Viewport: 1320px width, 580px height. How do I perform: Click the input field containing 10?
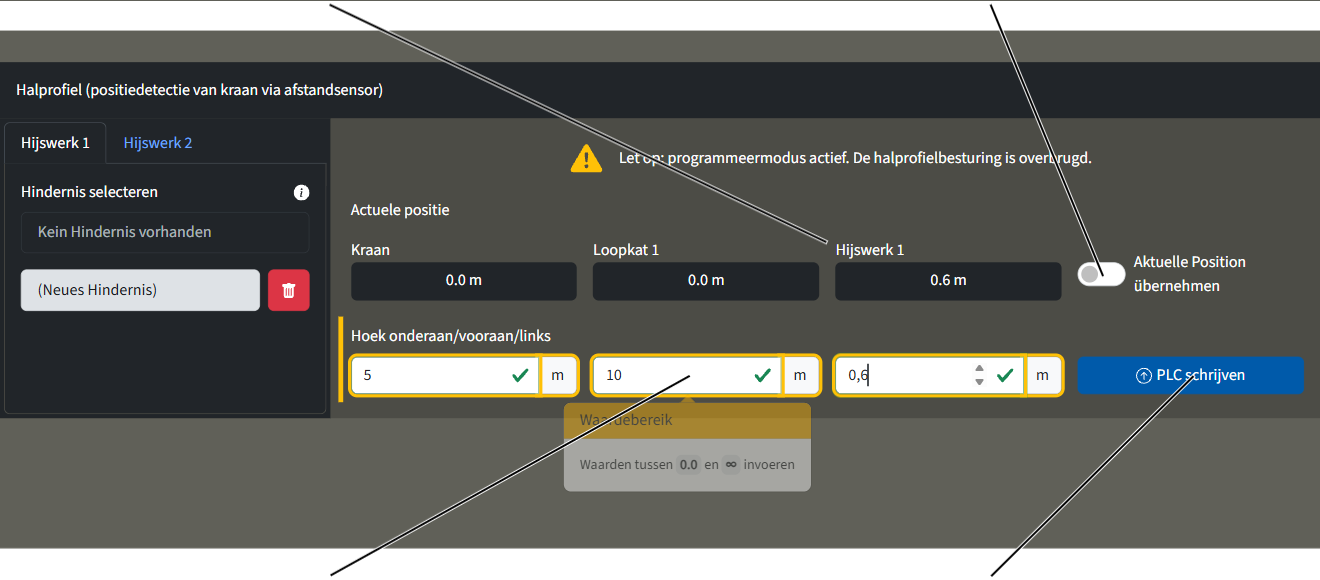(687, 376)
